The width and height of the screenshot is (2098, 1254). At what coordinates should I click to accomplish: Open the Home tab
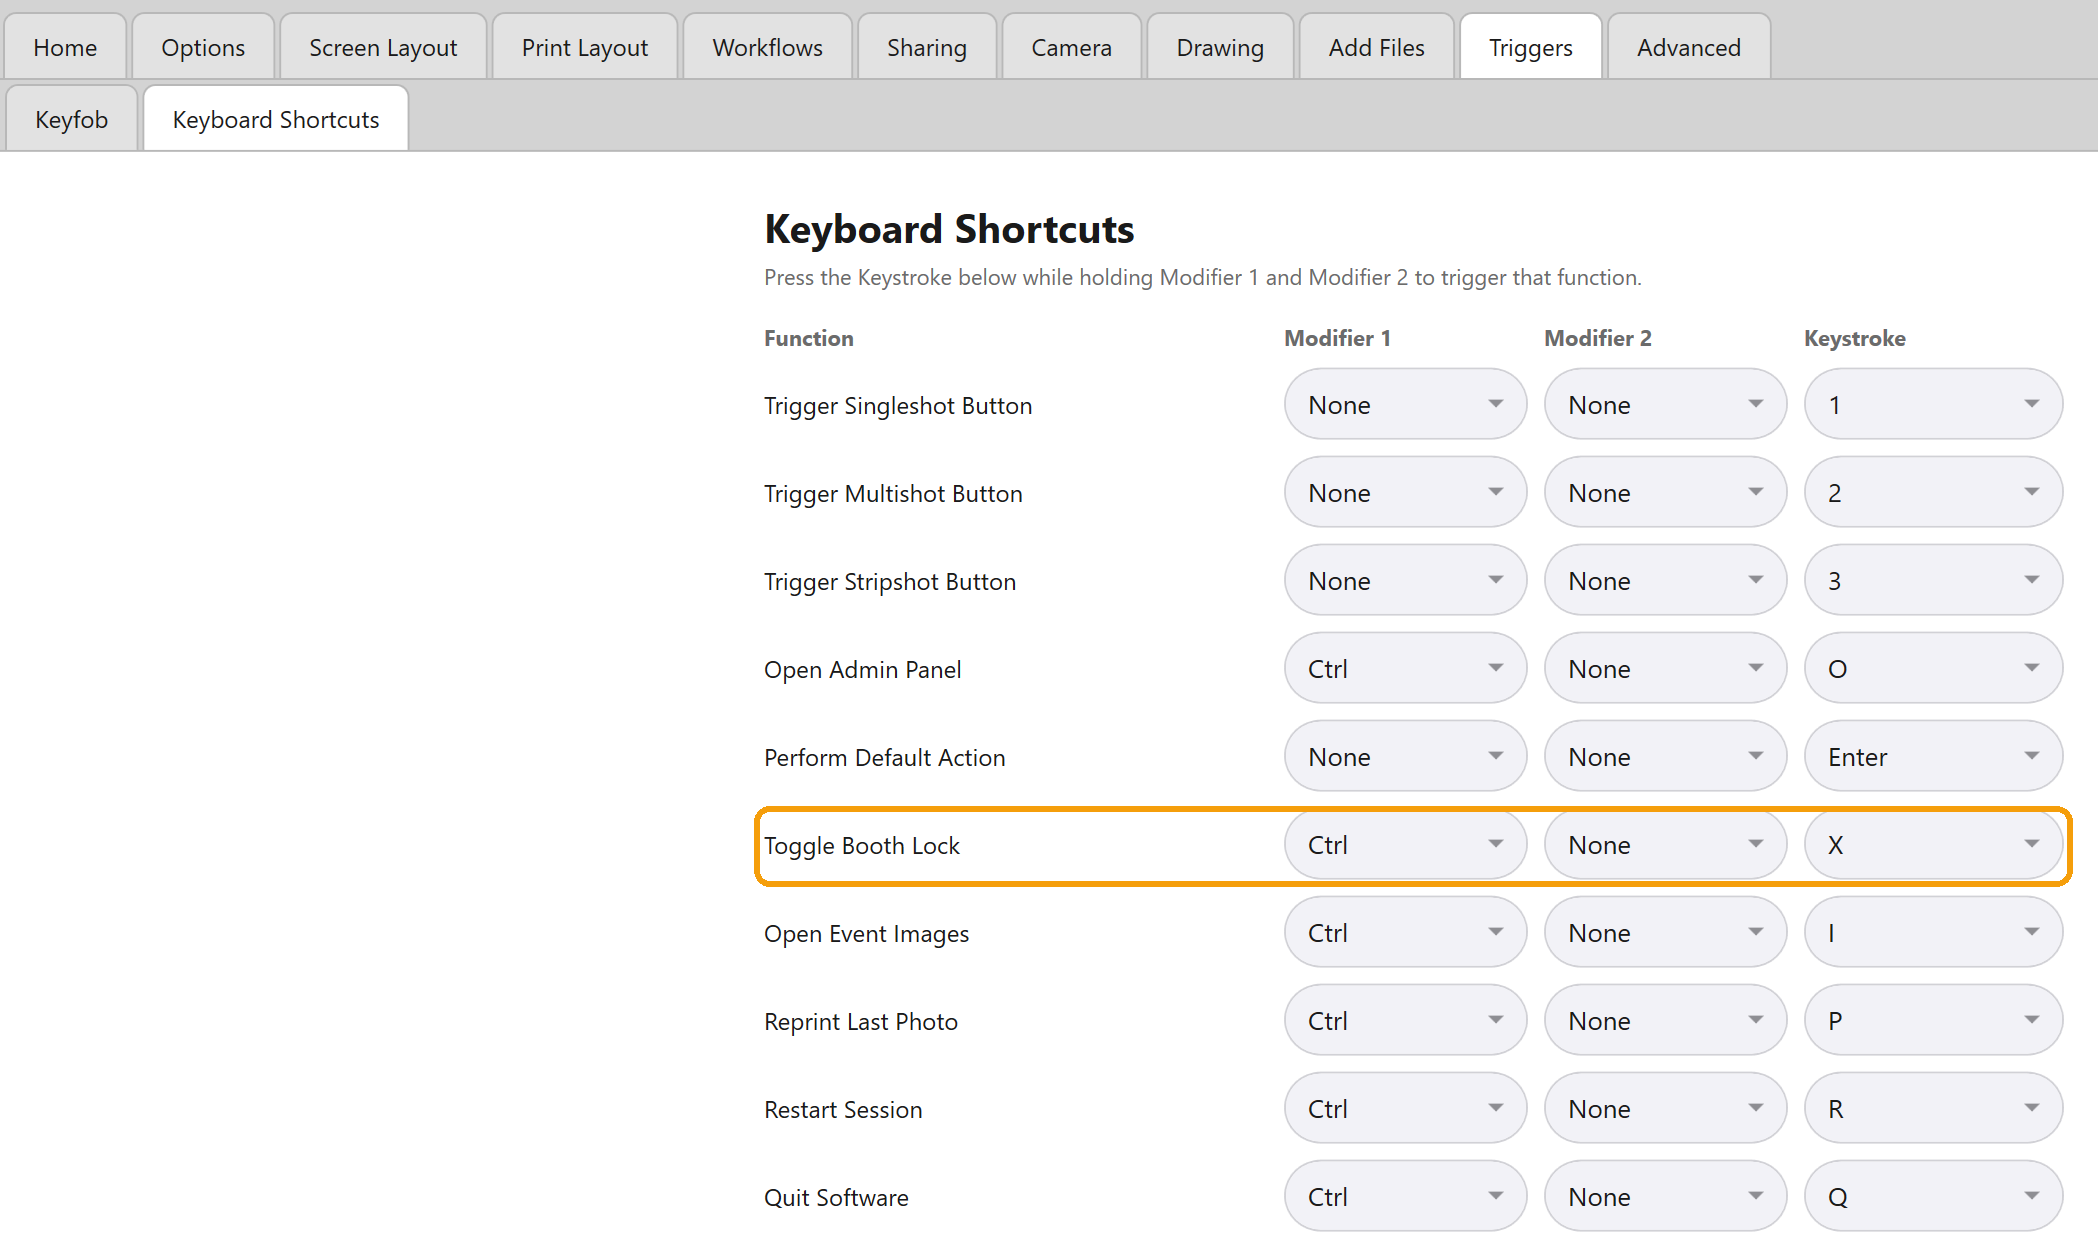65,47
